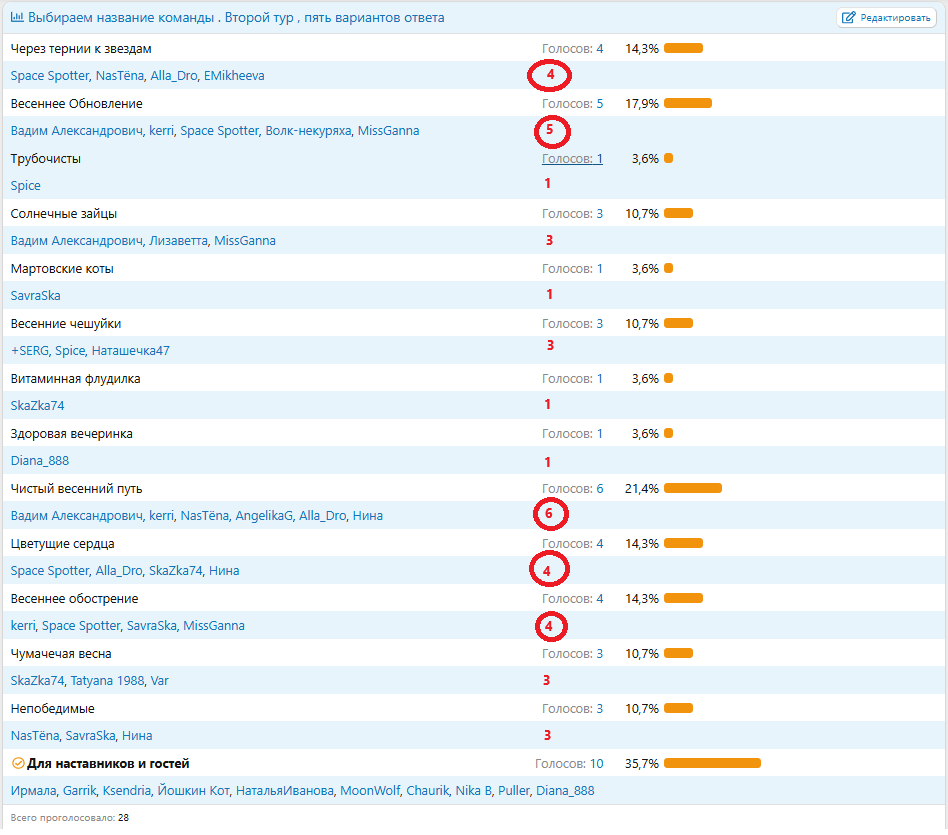Viewport: 948px width, 835px height.
Task: Open Var user link
Action: click(x=160, y=681)
